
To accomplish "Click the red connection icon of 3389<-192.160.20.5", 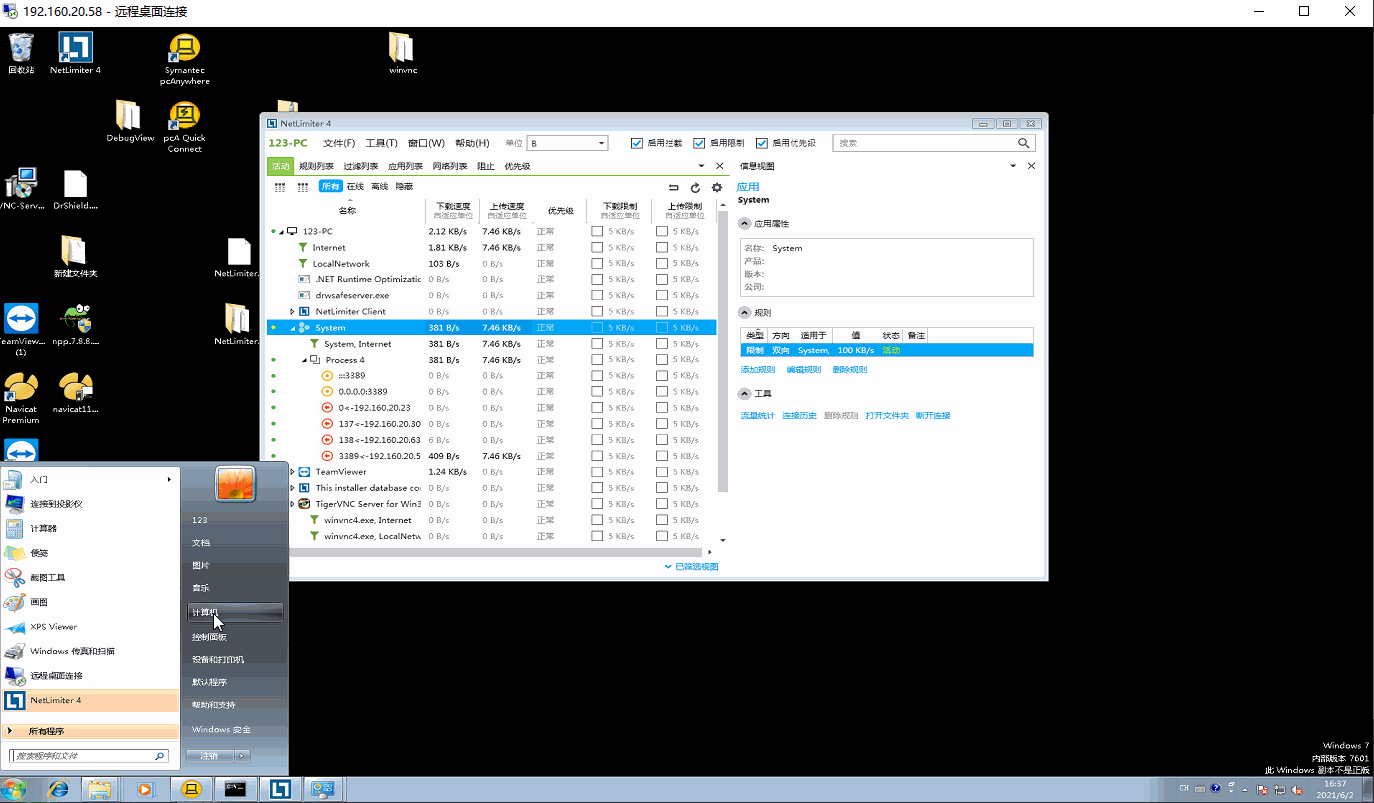I will point(327,456).
